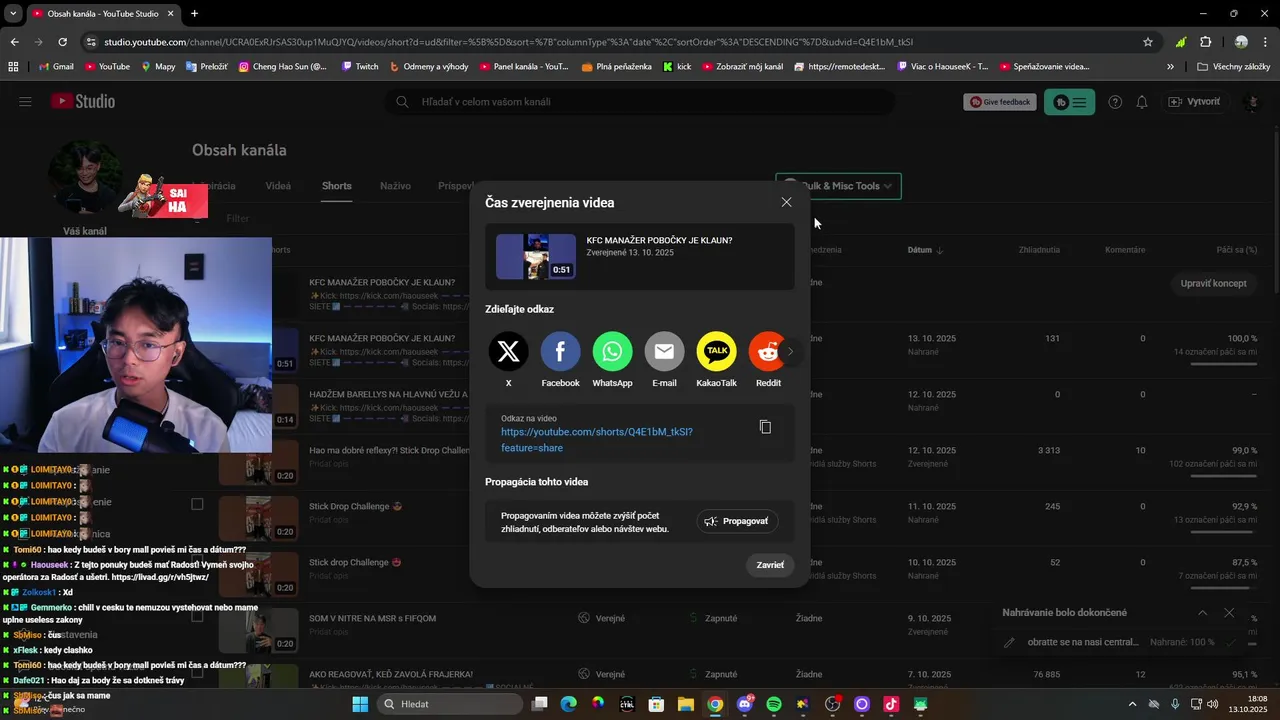
Task: Share the video on Facebook
Action: [x=560, y=352]
